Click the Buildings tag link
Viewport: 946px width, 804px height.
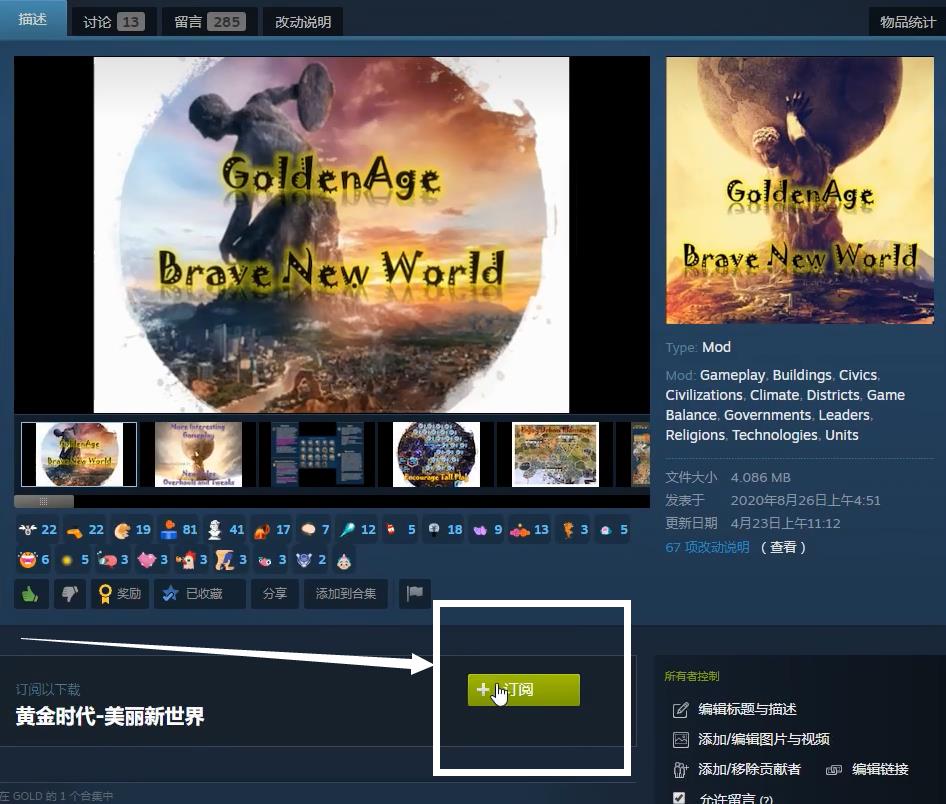[x=802, y=375]
